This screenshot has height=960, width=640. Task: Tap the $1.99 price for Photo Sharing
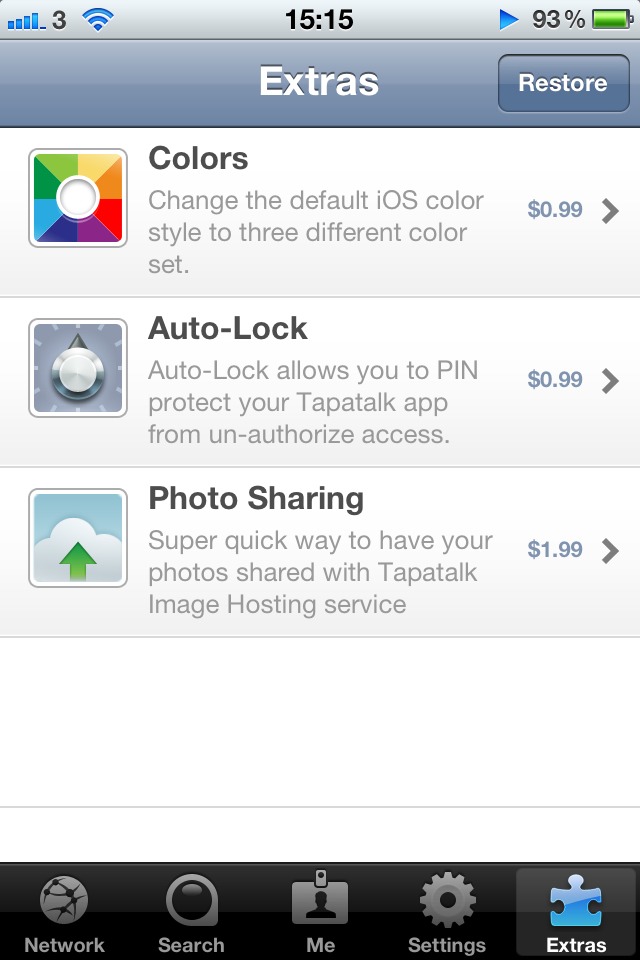(x=555, y=550)
